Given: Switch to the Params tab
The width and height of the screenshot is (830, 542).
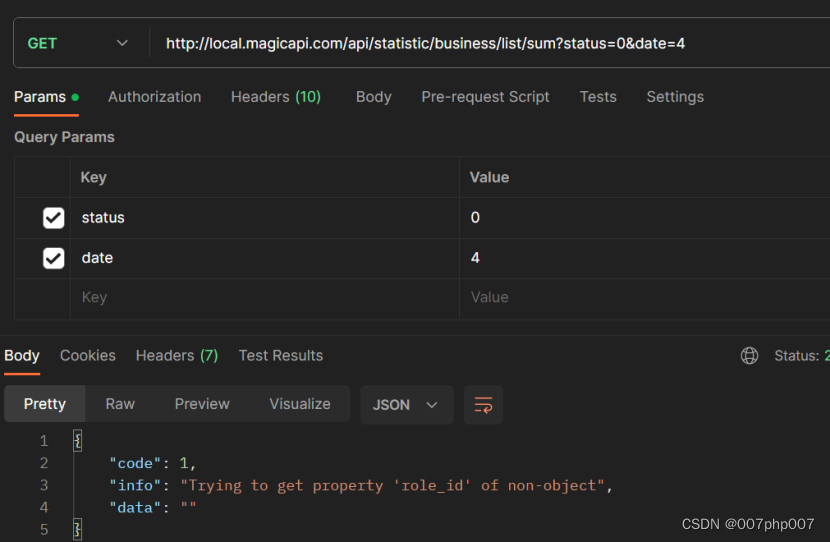Looking at the screenshot, I should (46, 97).
